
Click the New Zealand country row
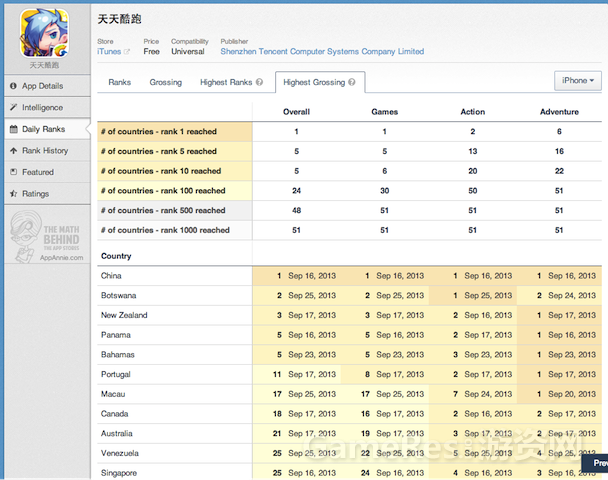[349, 315]
